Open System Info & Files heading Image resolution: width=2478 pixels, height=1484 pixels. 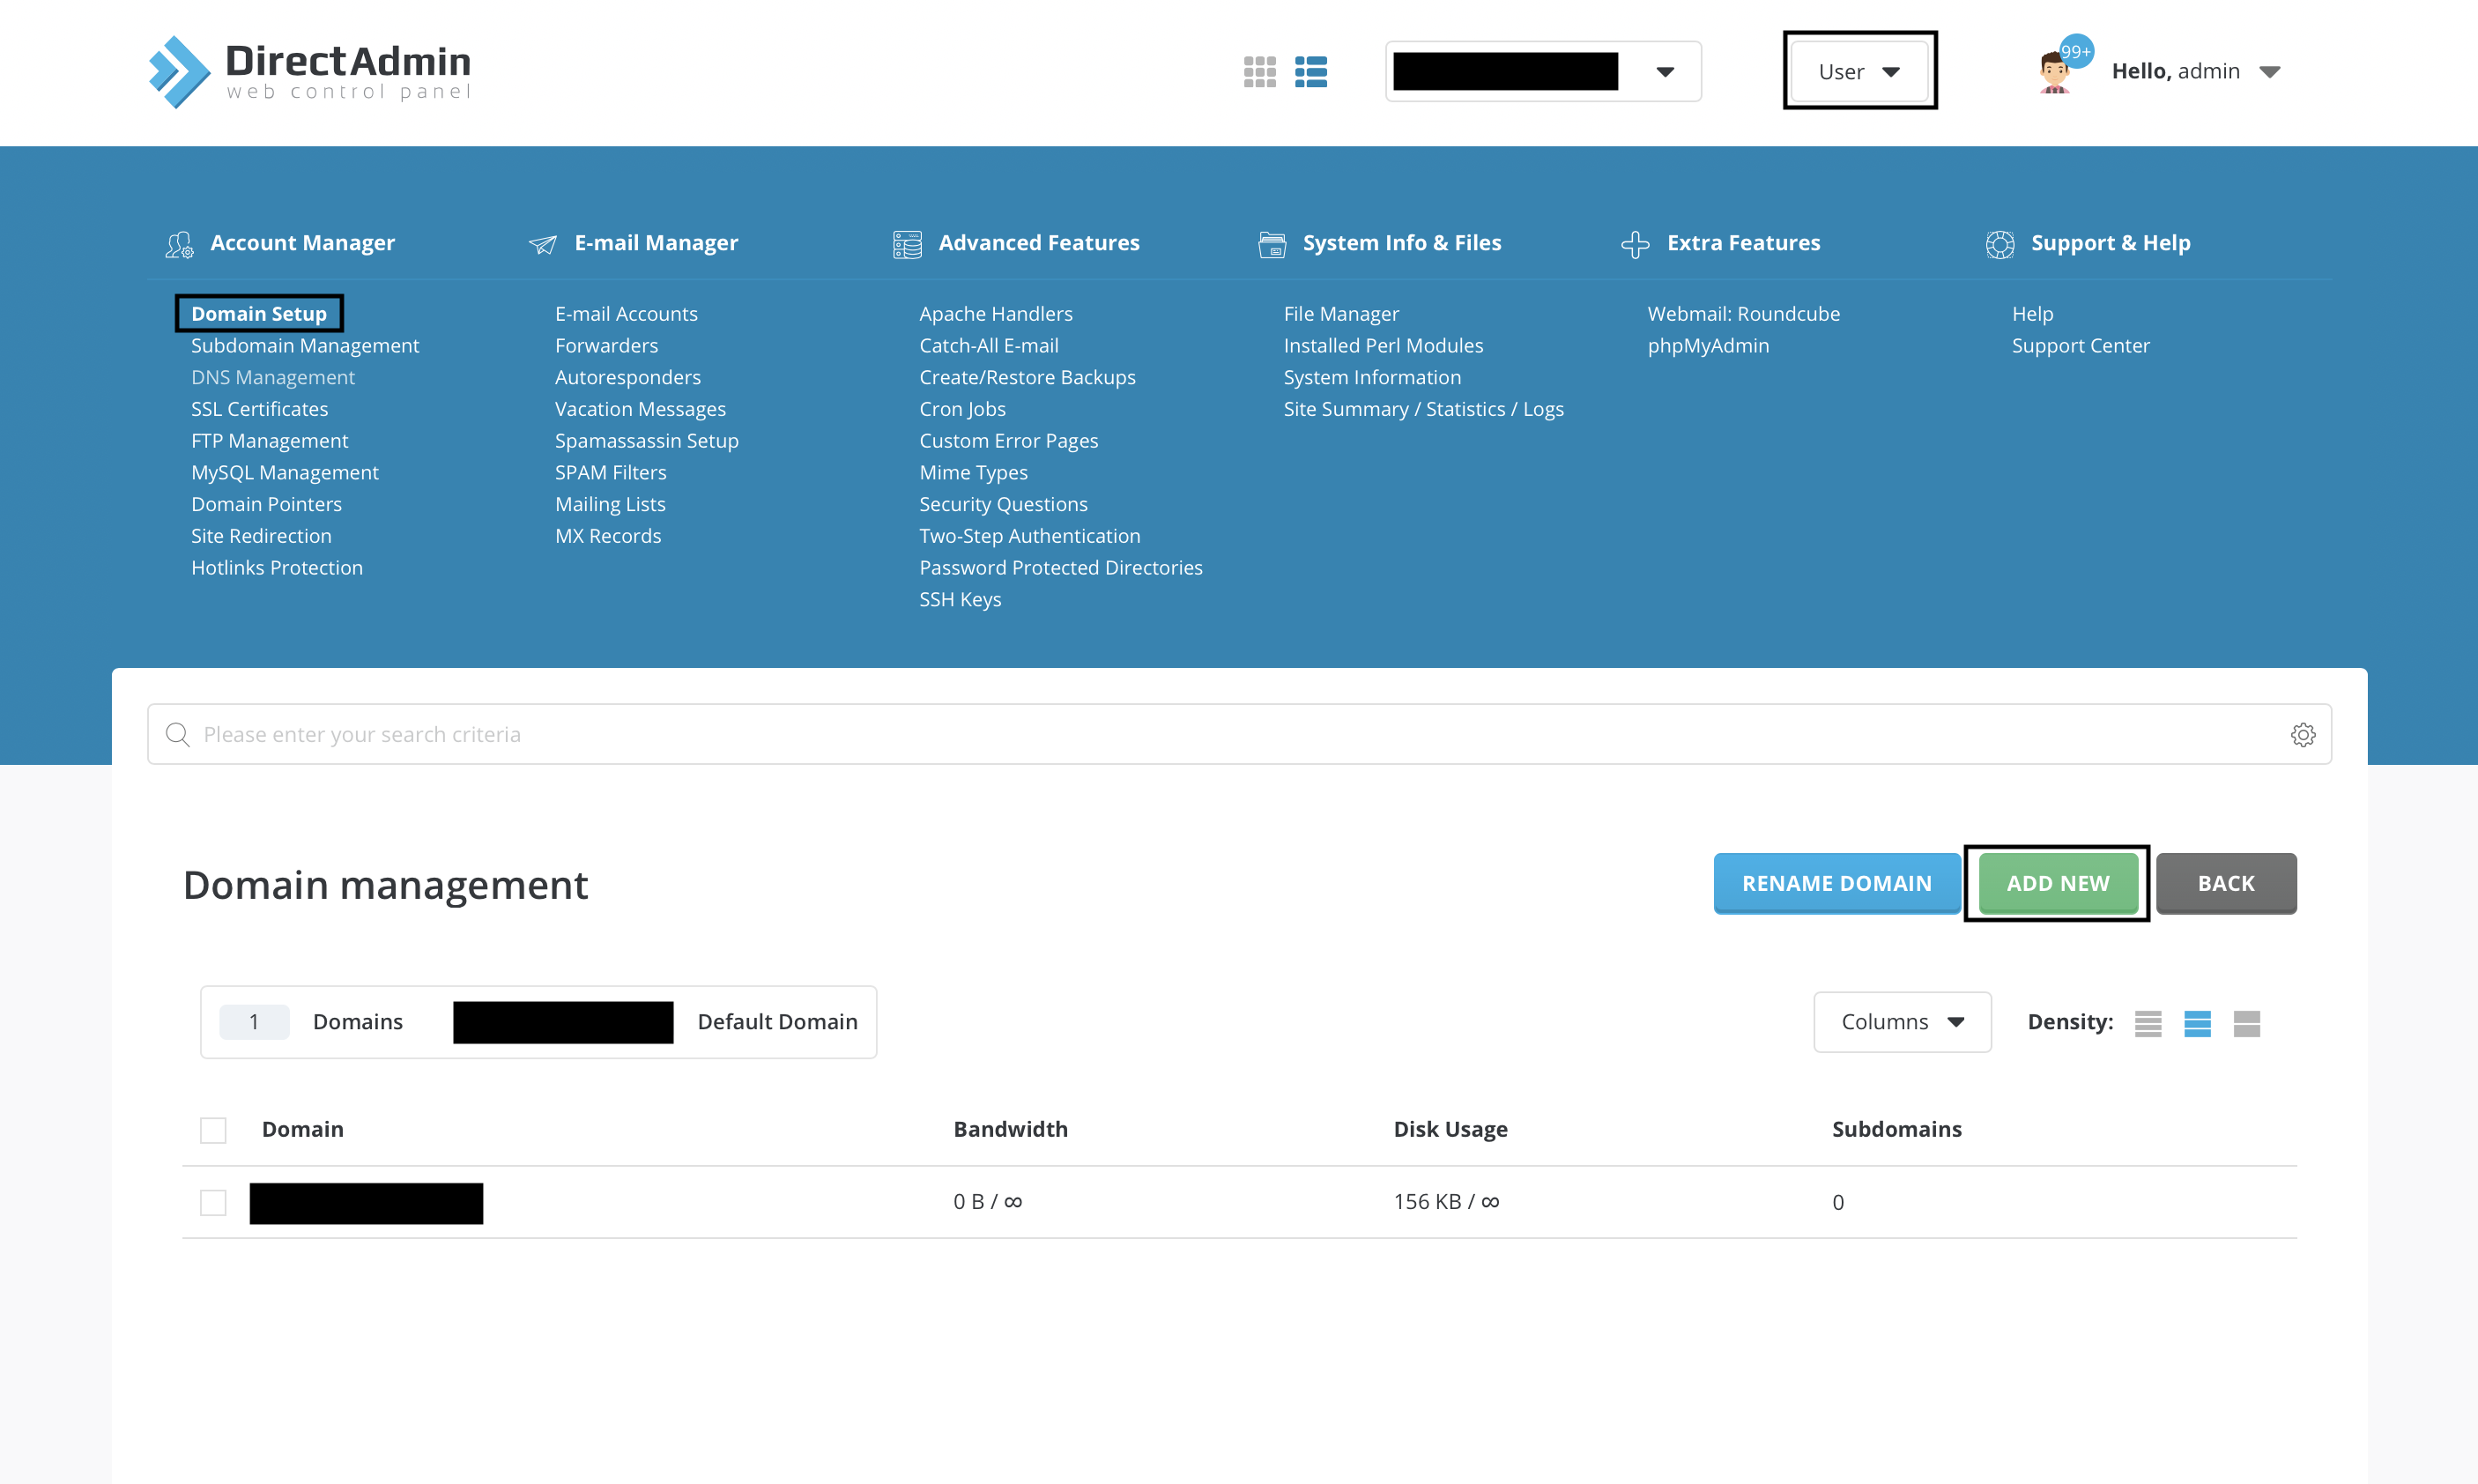pos(1402,243)
